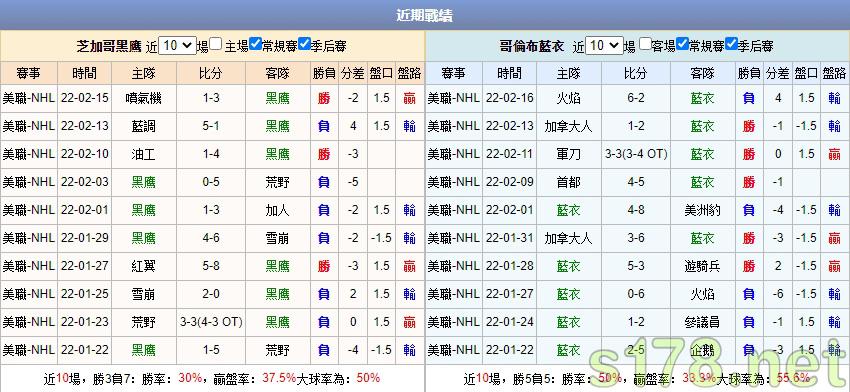Click date 22-01-28 in right table
Screen dimensions: 850x392
510,266
